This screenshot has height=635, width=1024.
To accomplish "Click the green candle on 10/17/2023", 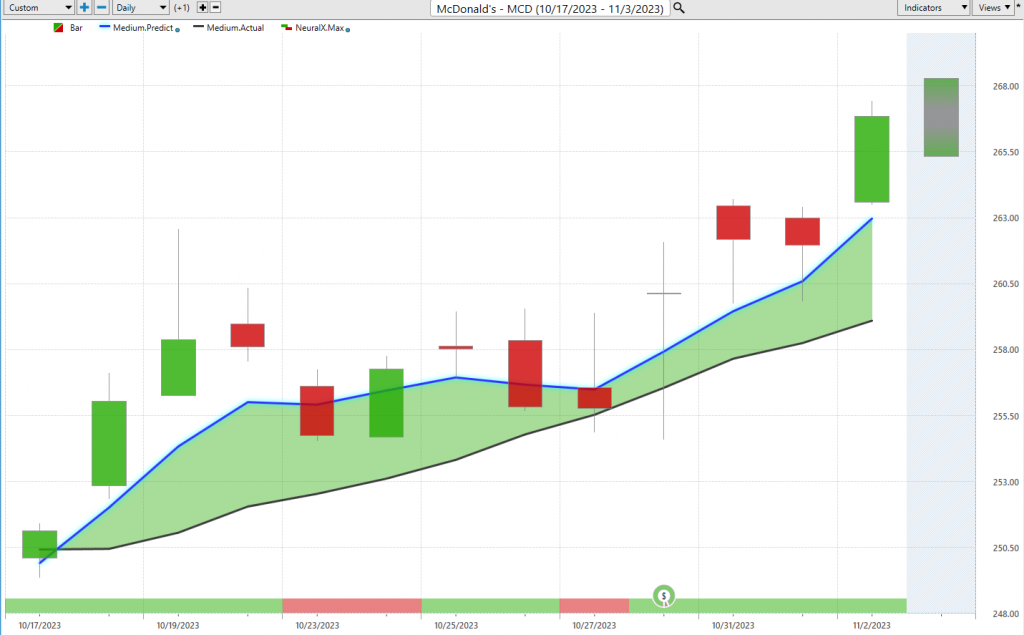I will click(x=40, y=544).
